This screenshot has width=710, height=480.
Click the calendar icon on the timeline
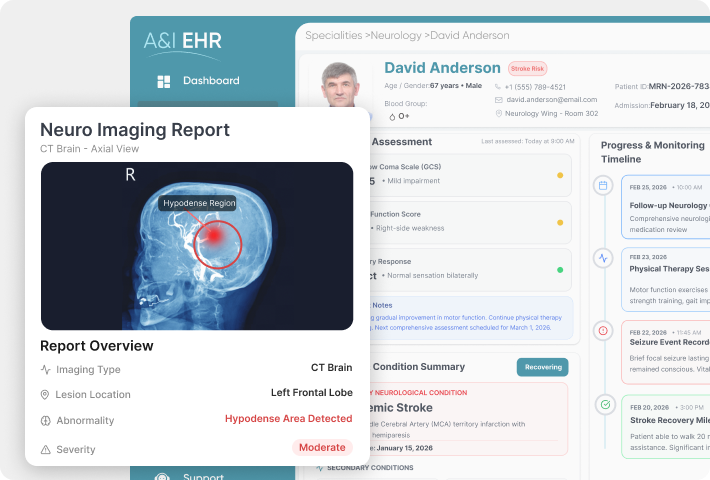click(x=603, y=185)
